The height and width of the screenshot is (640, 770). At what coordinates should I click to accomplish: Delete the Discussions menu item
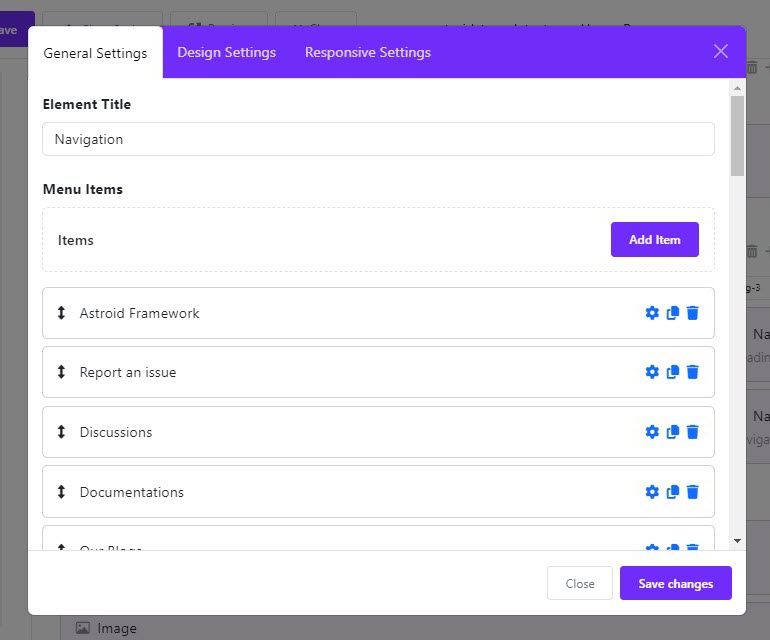[692, 432]
